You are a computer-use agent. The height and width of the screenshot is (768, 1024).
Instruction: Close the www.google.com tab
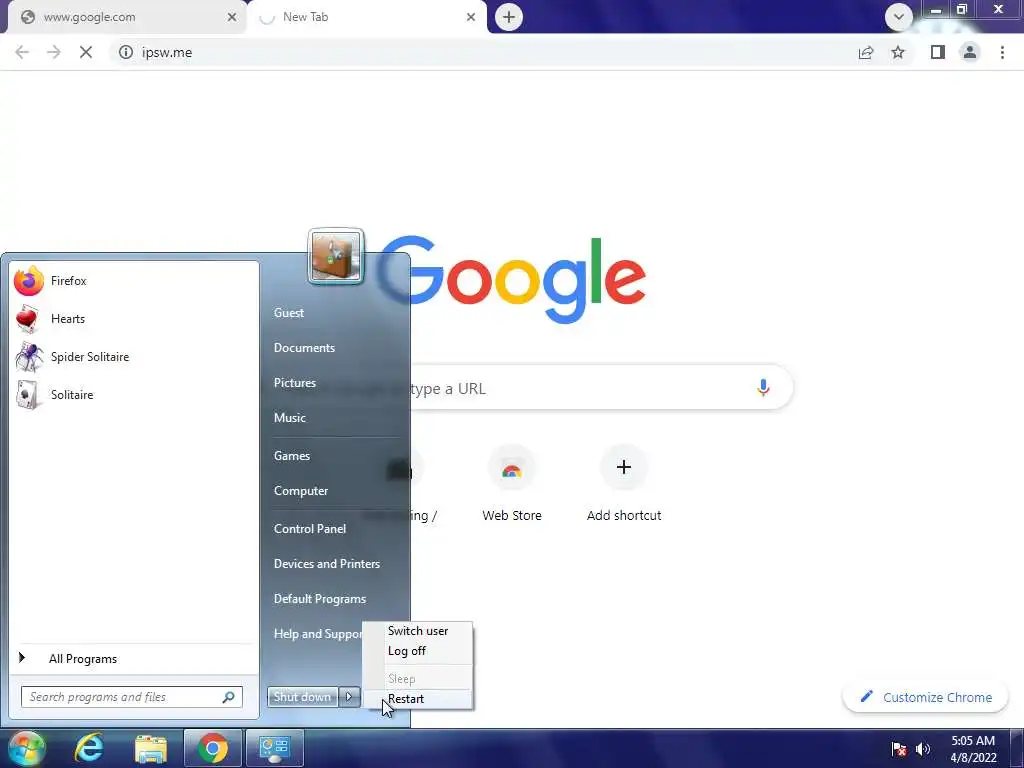[231, 17]
